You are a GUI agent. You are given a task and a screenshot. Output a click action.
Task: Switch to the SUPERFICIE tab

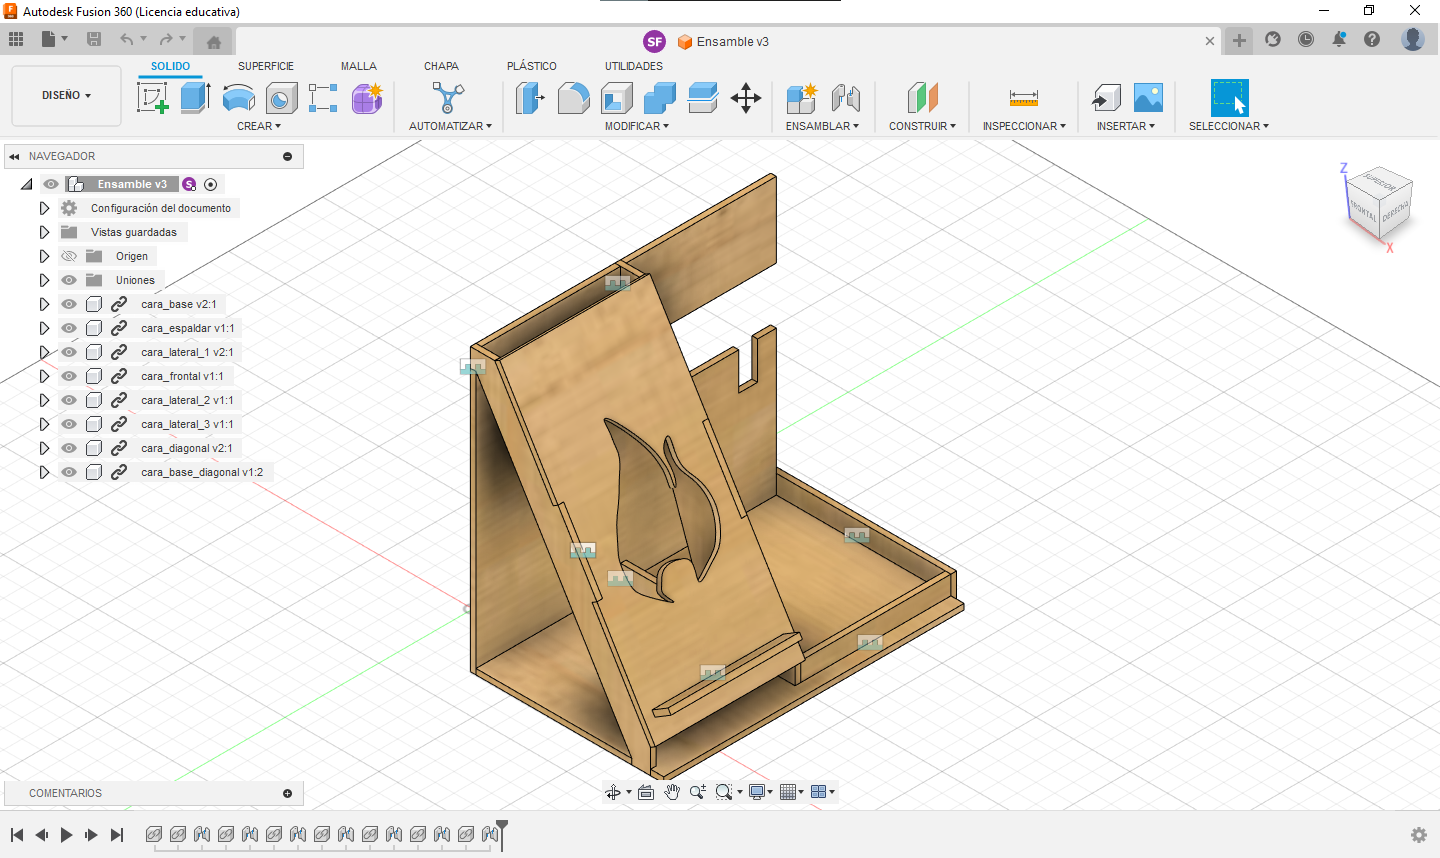coord(266,66)
